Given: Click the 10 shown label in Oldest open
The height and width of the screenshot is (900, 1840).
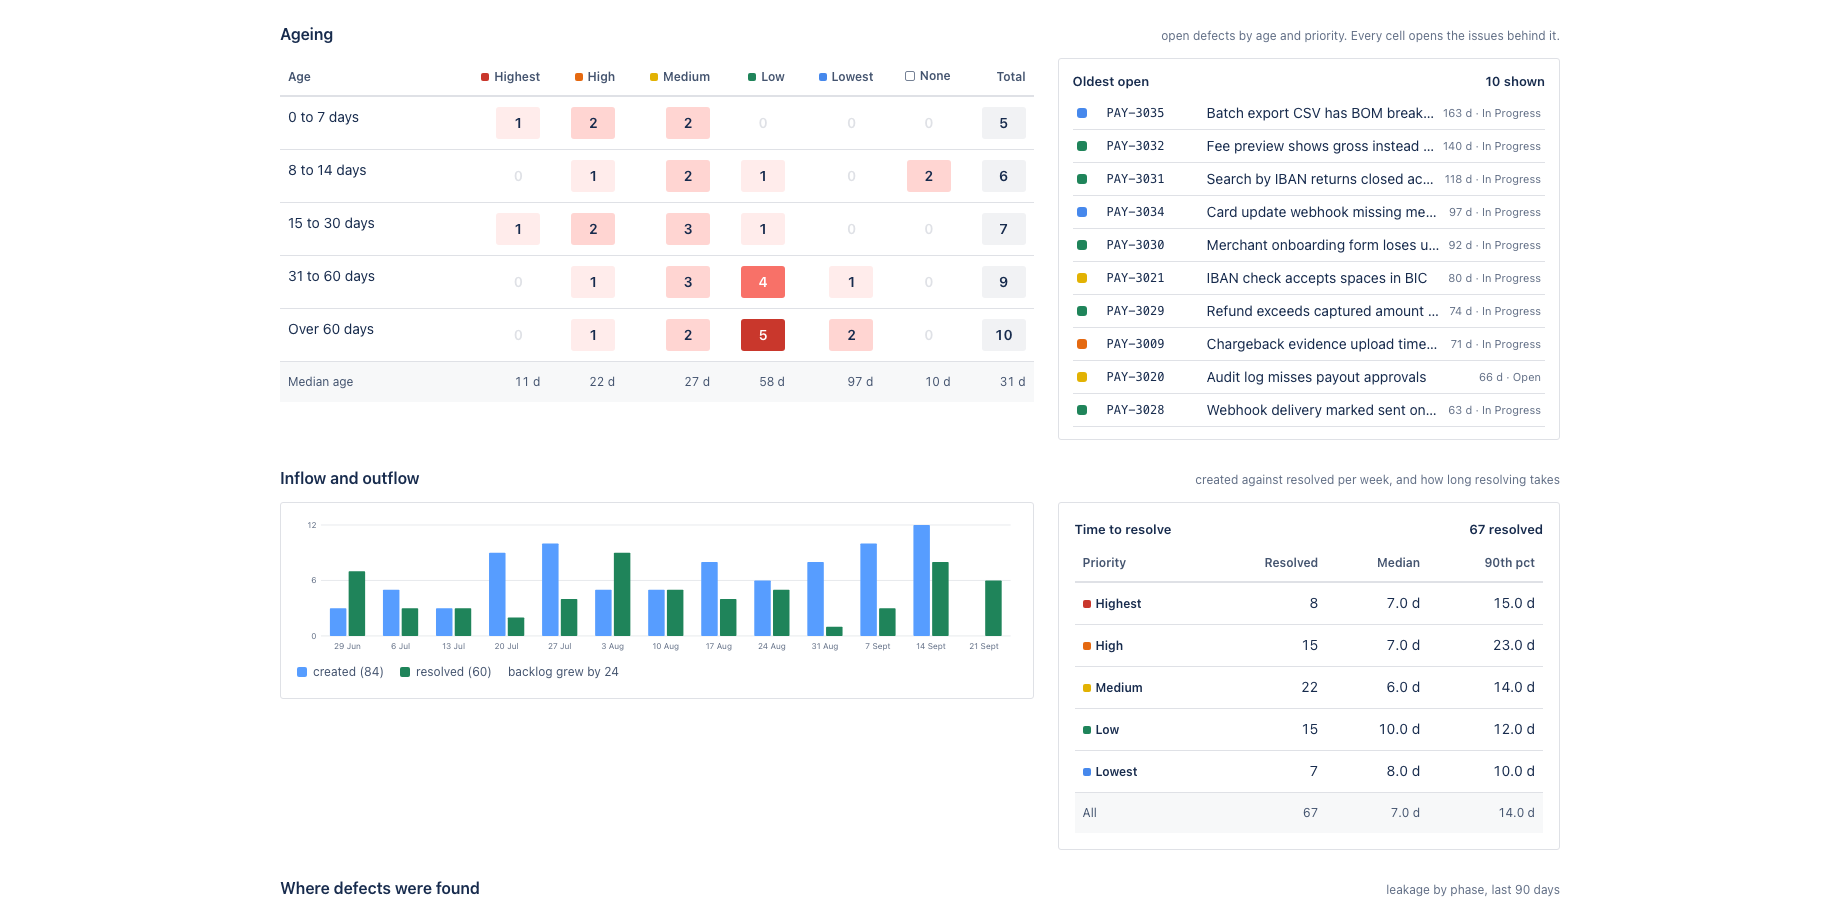Looking at the screenshot, I should pos(1515,82).
